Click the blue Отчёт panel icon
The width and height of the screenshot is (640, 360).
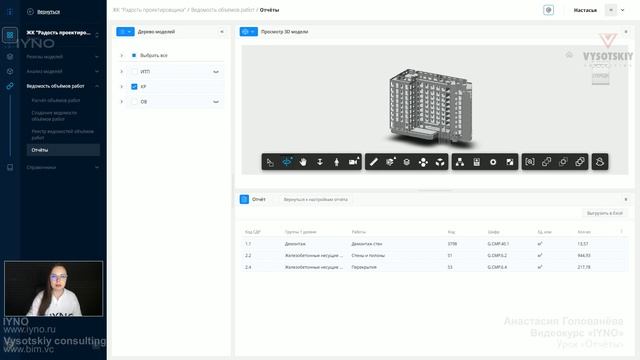[x=244, y=199]
